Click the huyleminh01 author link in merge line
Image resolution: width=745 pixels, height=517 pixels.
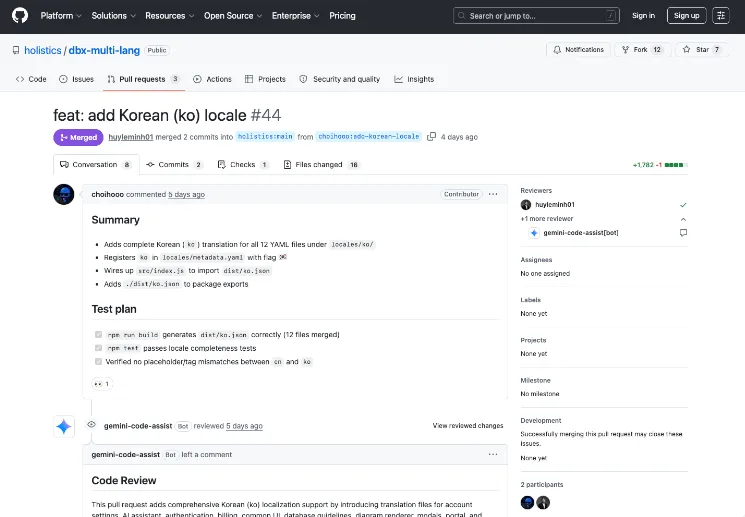coord(131,137)
